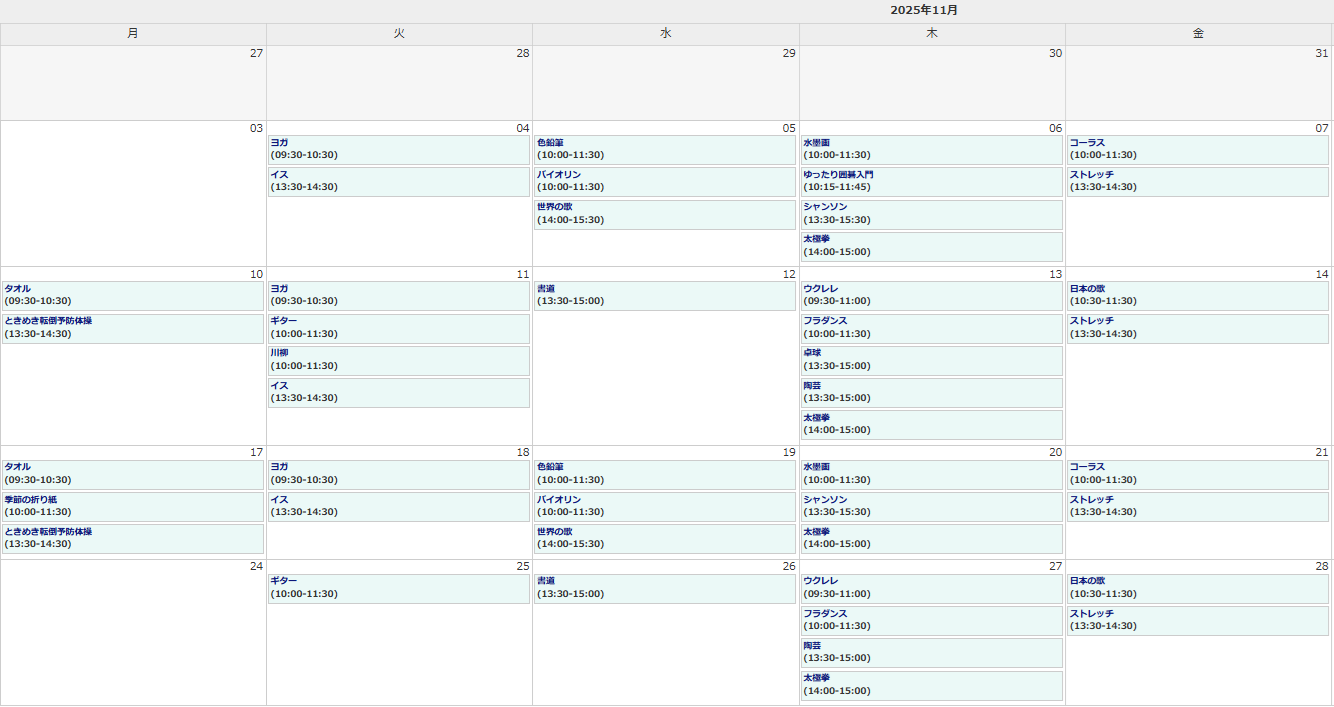Screen dimensions: 1334x707
Task: Select the 世界の歌 class on the 5th
Action: [x=664, y=214]
